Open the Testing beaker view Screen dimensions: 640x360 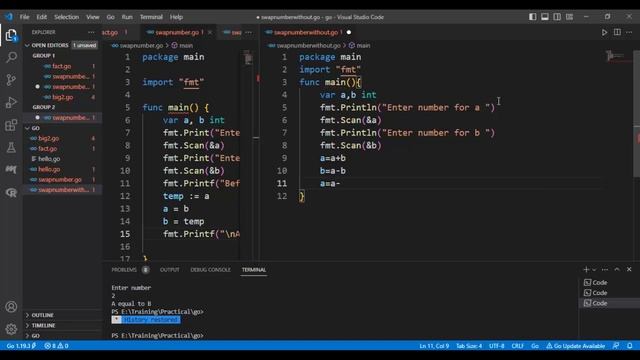pos(11,147)
